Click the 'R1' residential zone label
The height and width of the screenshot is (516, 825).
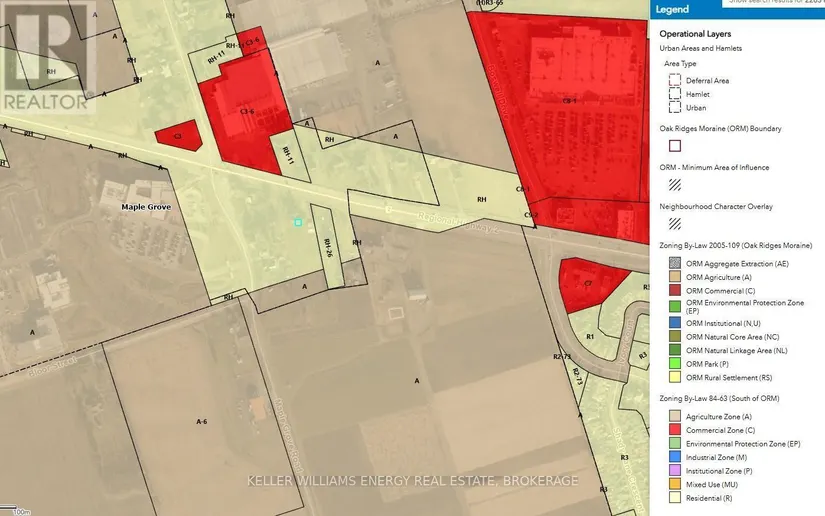coord(590,336)
